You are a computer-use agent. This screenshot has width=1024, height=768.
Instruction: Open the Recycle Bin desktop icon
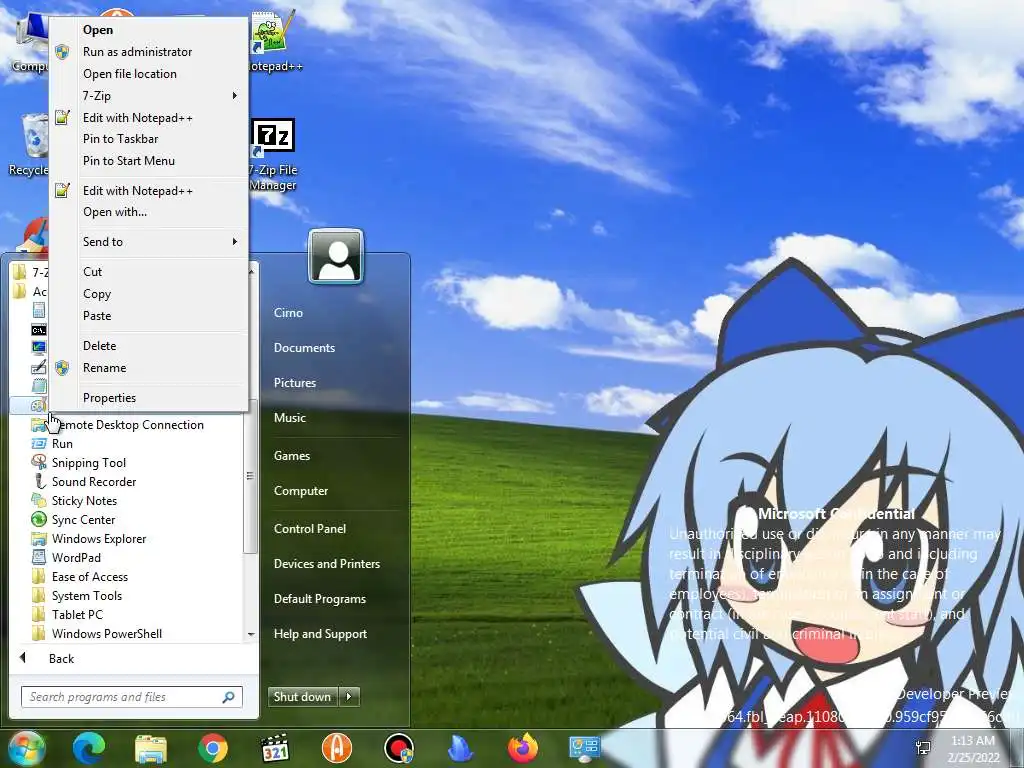point(29,144)
